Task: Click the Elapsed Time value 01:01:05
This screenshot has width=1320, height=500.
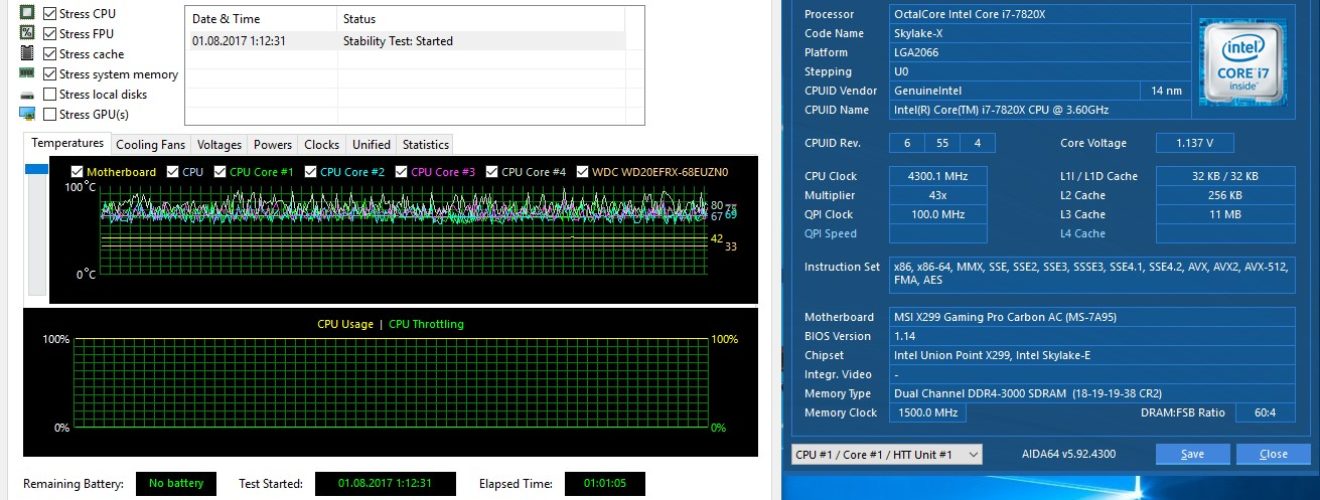Action: coord(605,484)
